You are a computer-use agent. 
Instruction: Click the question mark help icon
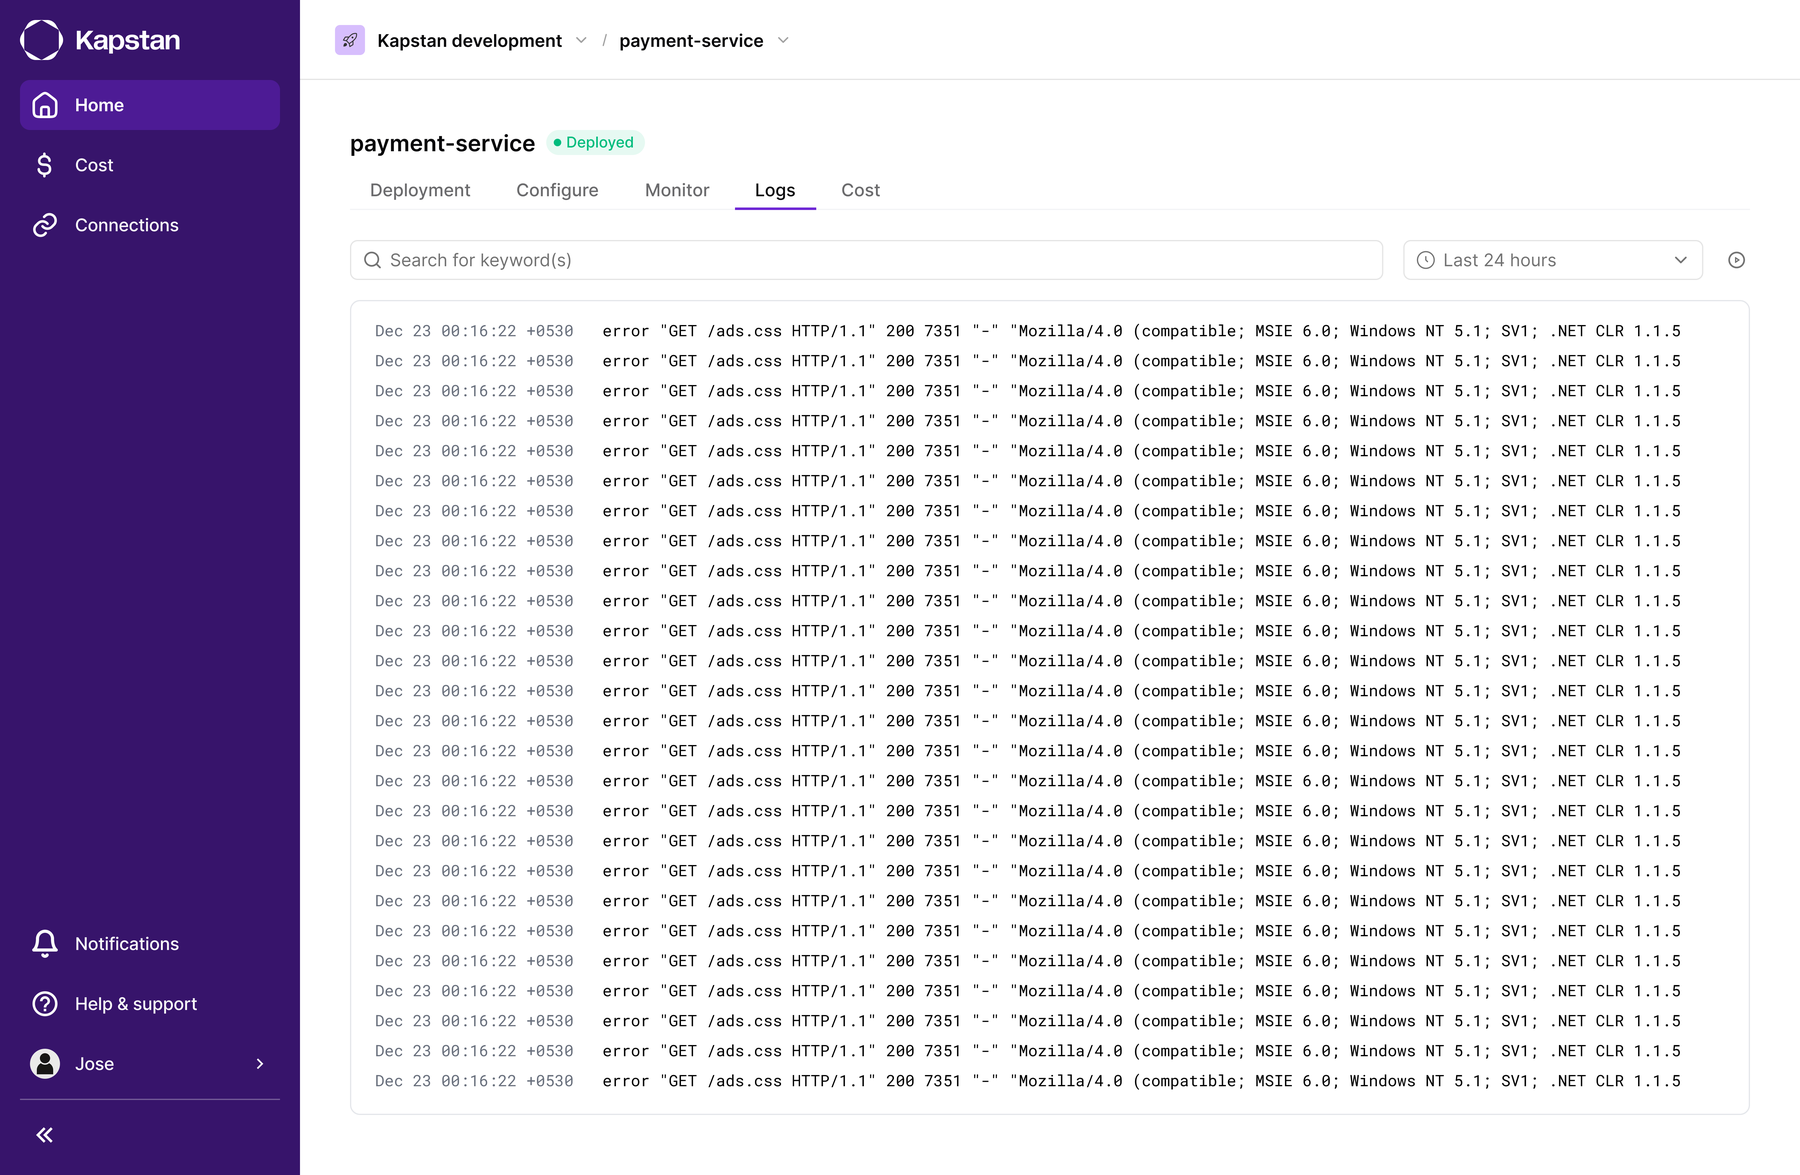point(45,1004)
